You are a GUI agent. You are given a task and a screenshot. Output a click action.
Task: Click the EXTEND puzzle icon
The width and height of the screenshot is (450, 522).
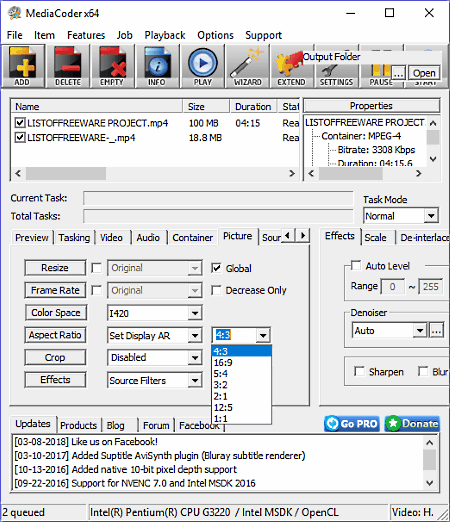click(291, 66)
